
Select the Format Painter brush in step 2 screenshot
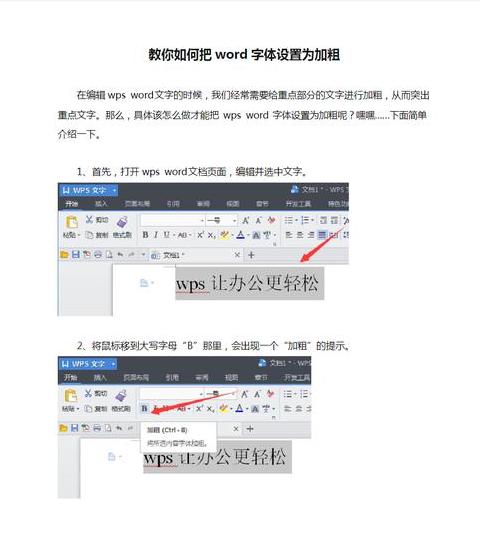pyautogui.click(x=121, y=396)
